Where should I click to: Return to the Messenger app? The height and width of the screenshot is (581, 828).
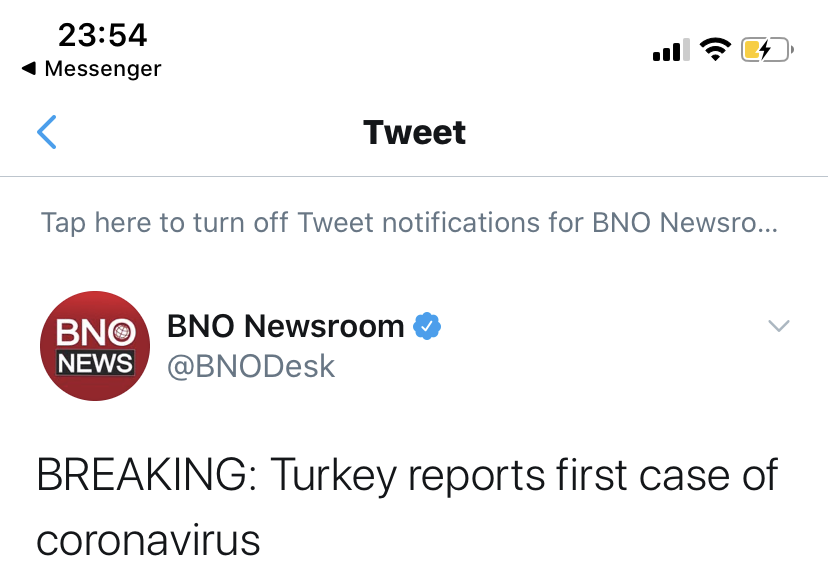[x=102, y=69]
